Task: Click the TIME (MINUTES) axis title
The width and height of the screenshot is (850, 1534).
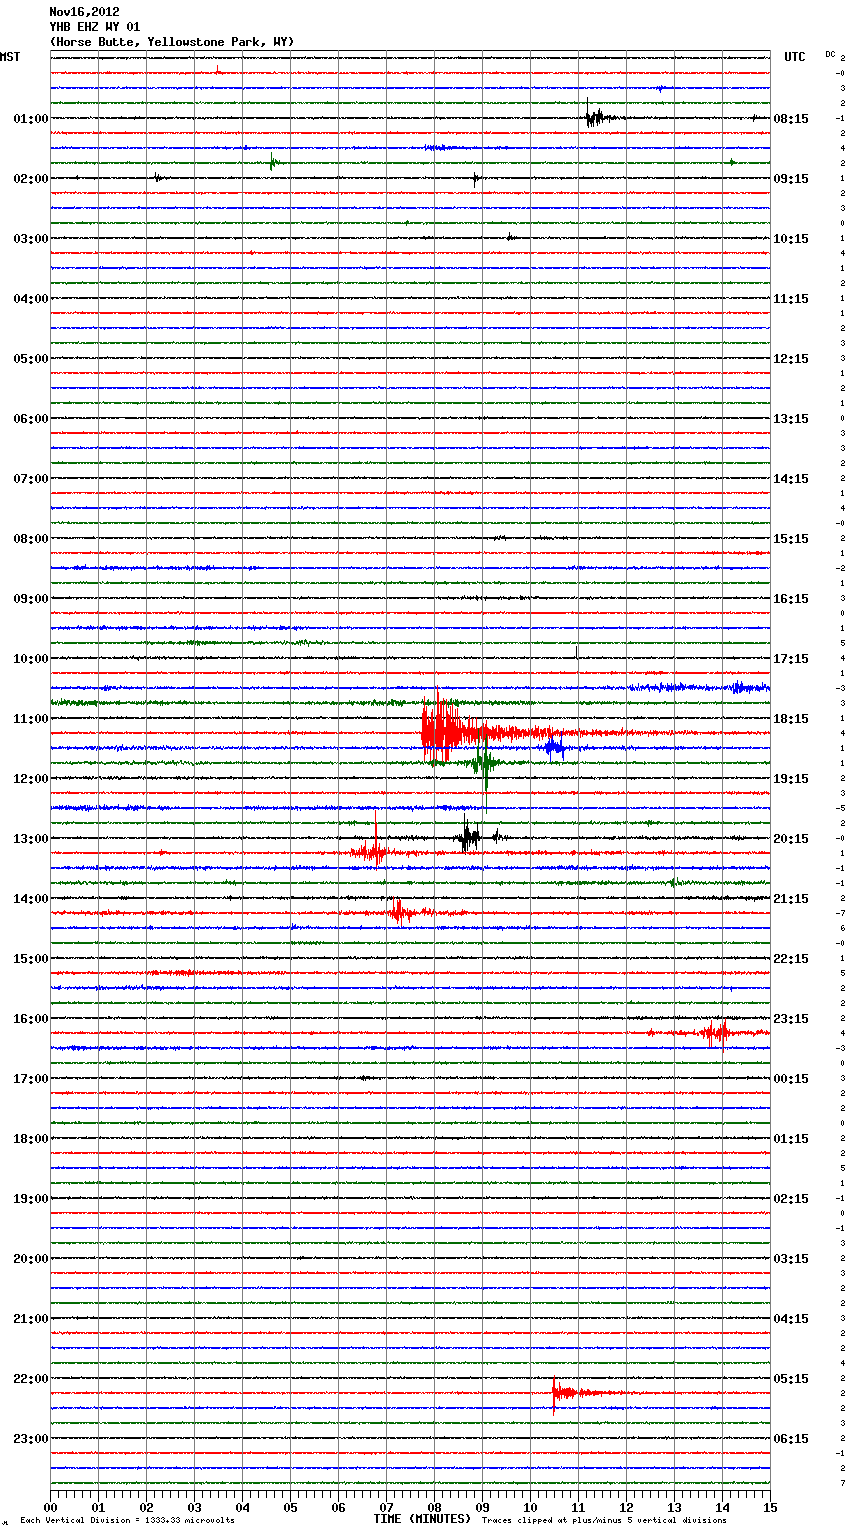Action: (422, 1519)
